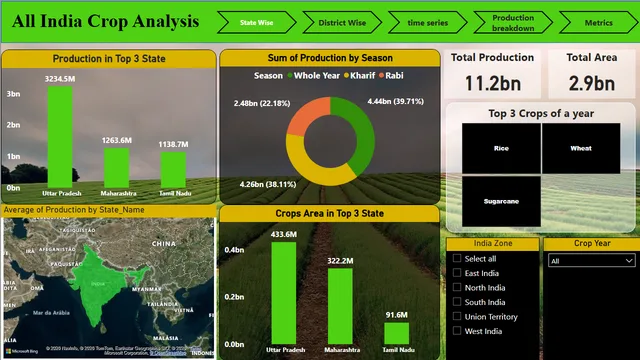Select the Sugarcane tile in Top 3 Crops
This screenshot has width=640, height=360.
(x=501, y=201)
